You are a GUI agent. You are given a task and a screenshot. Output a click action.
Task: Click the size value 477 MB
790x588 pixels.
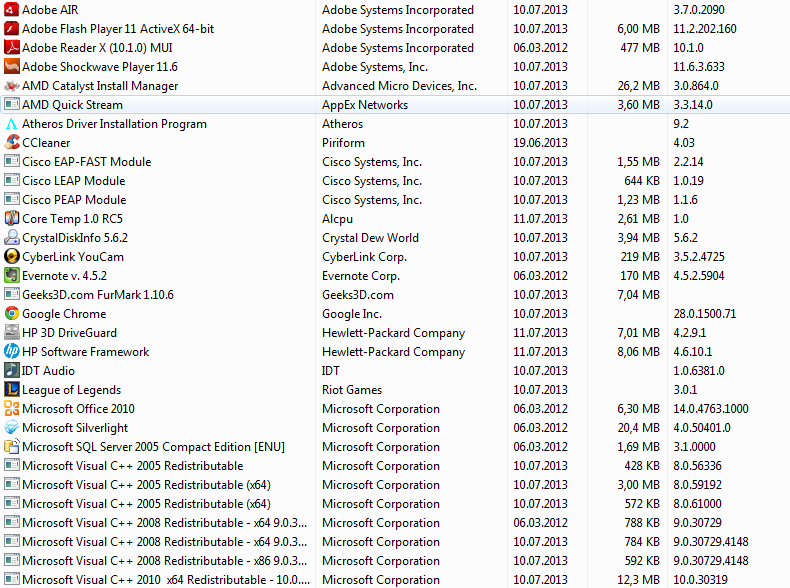coord(640,48)
